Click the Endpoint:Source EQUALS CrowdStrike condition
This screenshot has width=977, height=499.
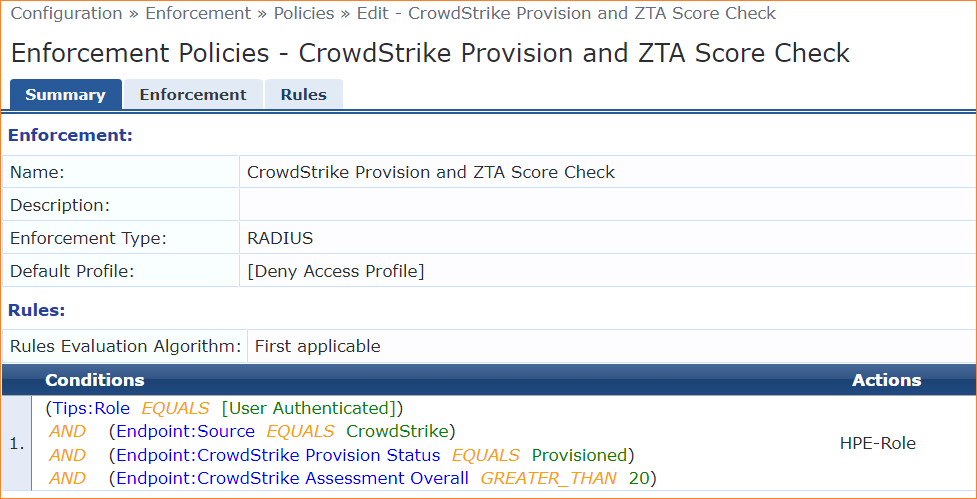pos(282,432)
